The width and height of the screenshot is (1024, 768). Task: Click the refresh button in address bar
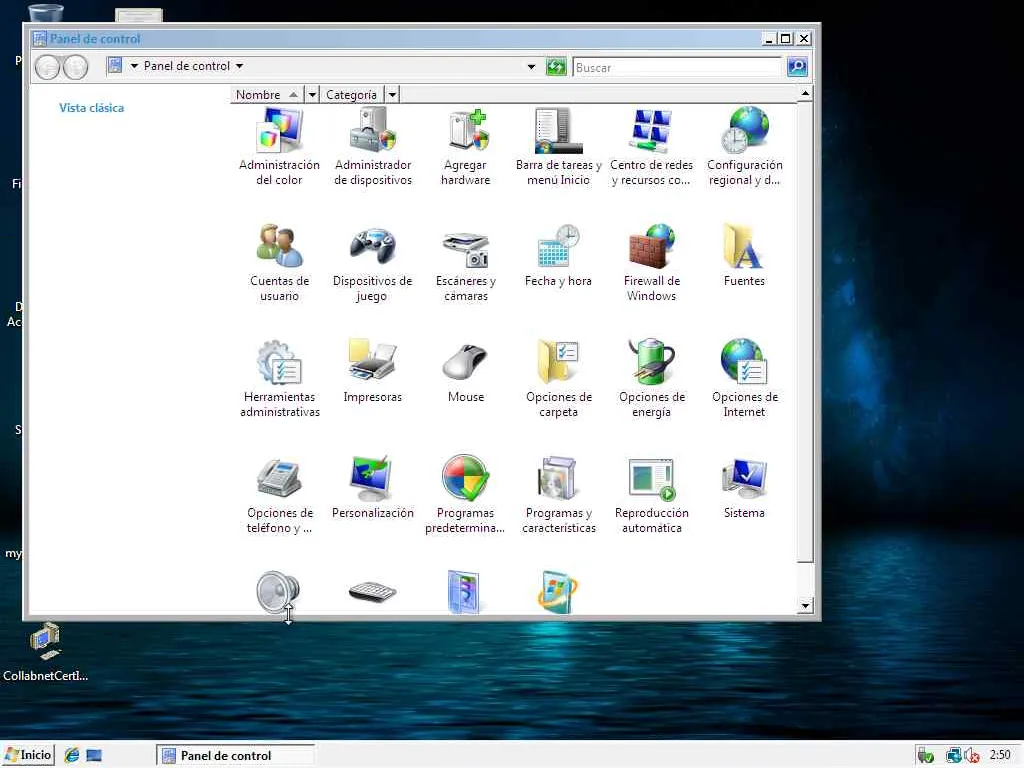click(556, 67)
